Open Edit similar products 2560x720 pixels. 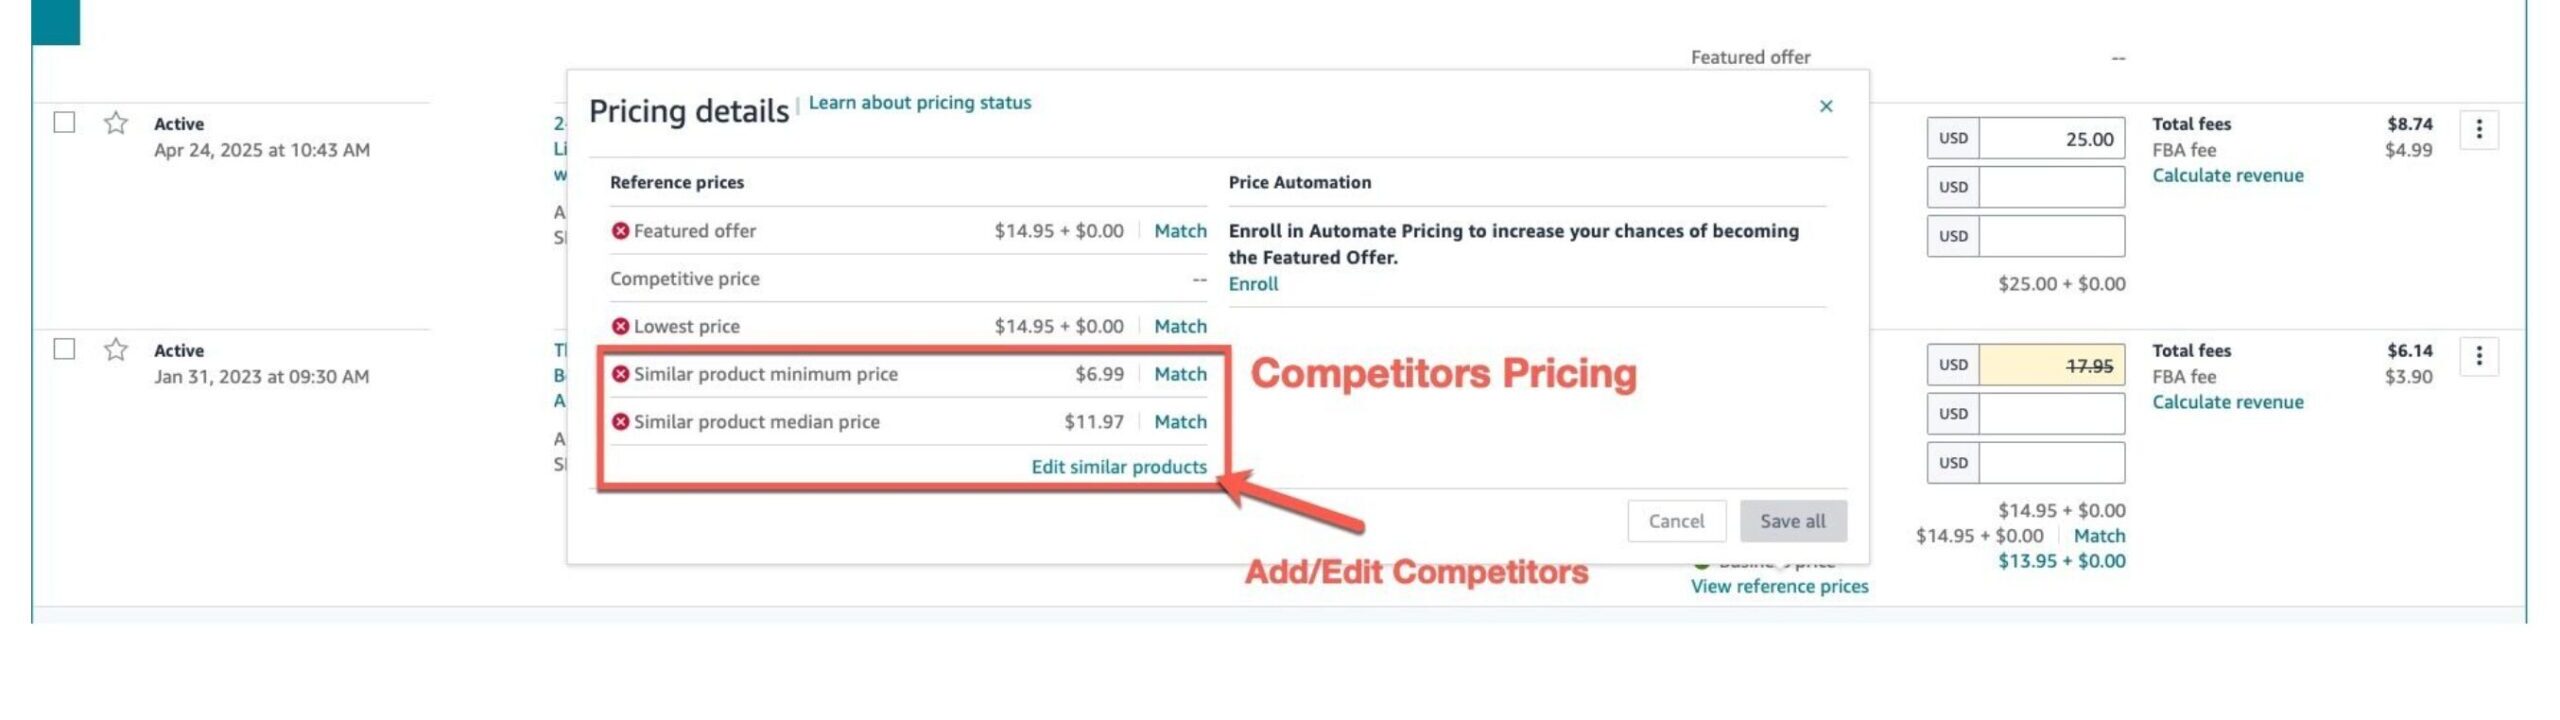click(x=1118, y=467)
